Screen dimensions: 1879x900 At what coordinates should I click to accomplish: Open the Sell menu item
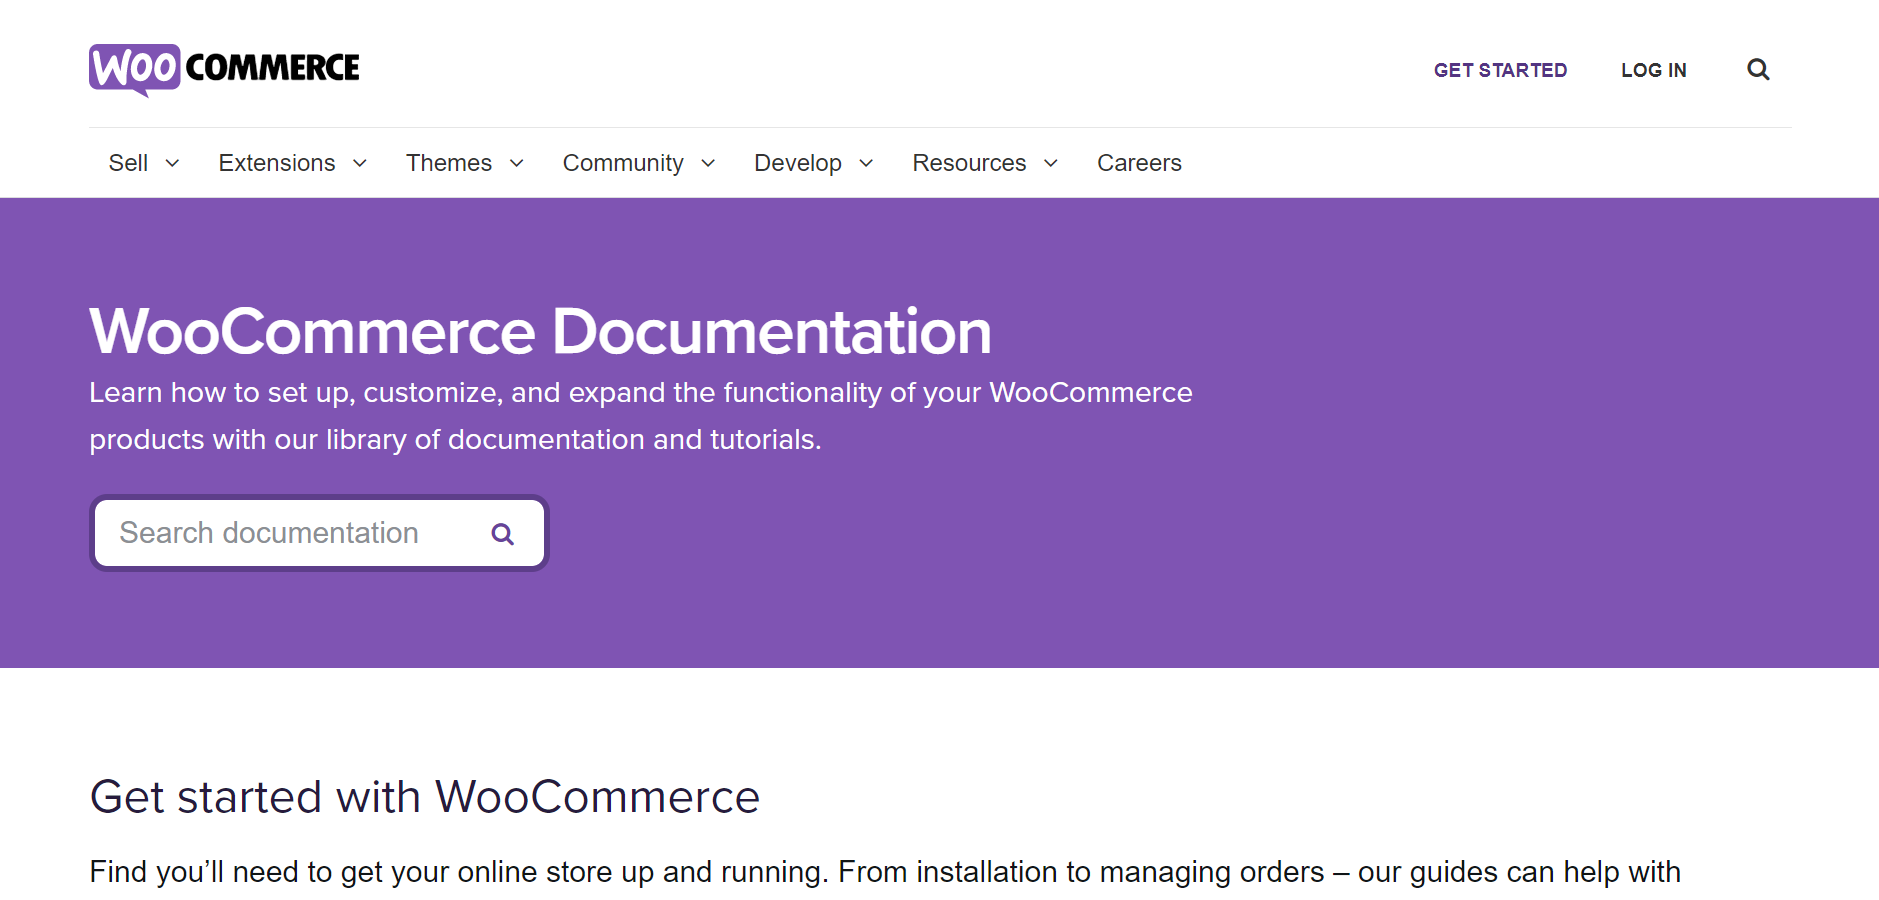pos(128,163)
